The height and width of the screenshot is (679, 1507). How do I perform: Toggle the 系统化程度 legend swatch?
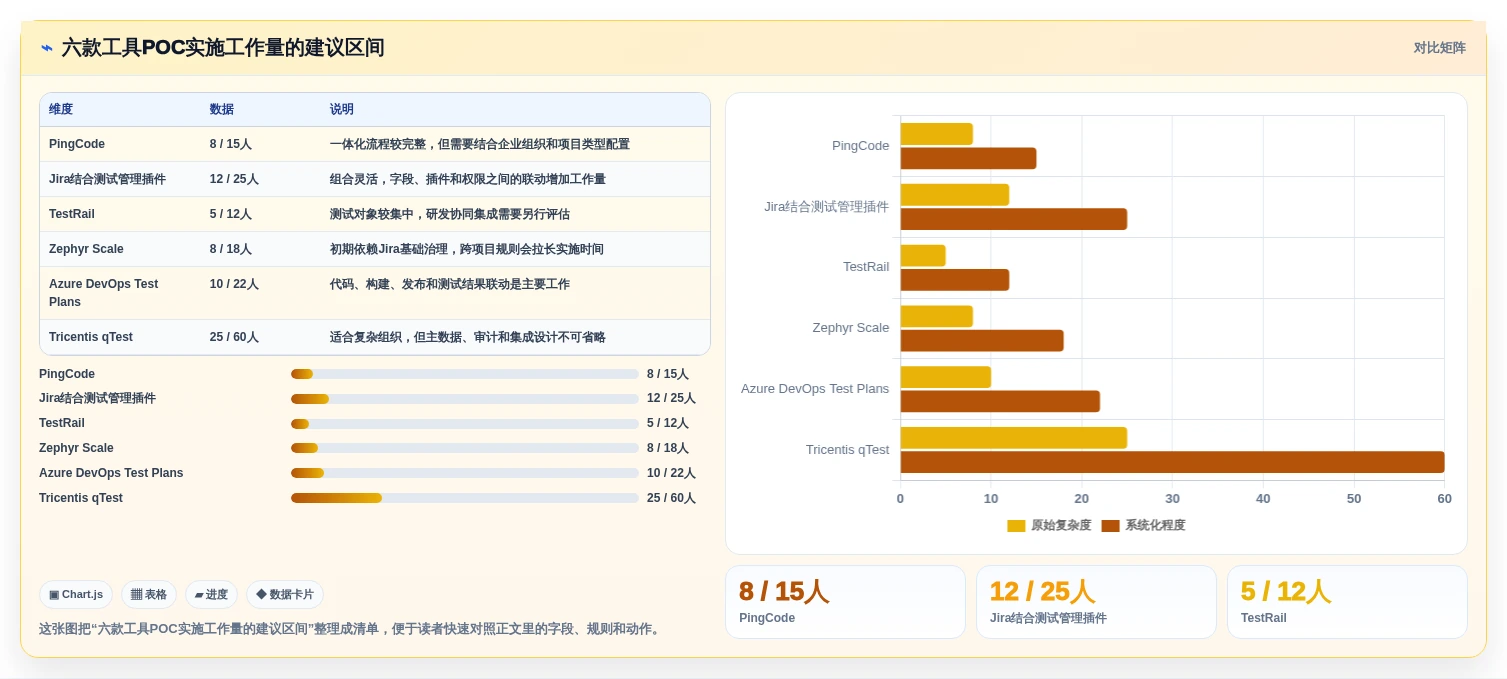(x=1110, y=526)
